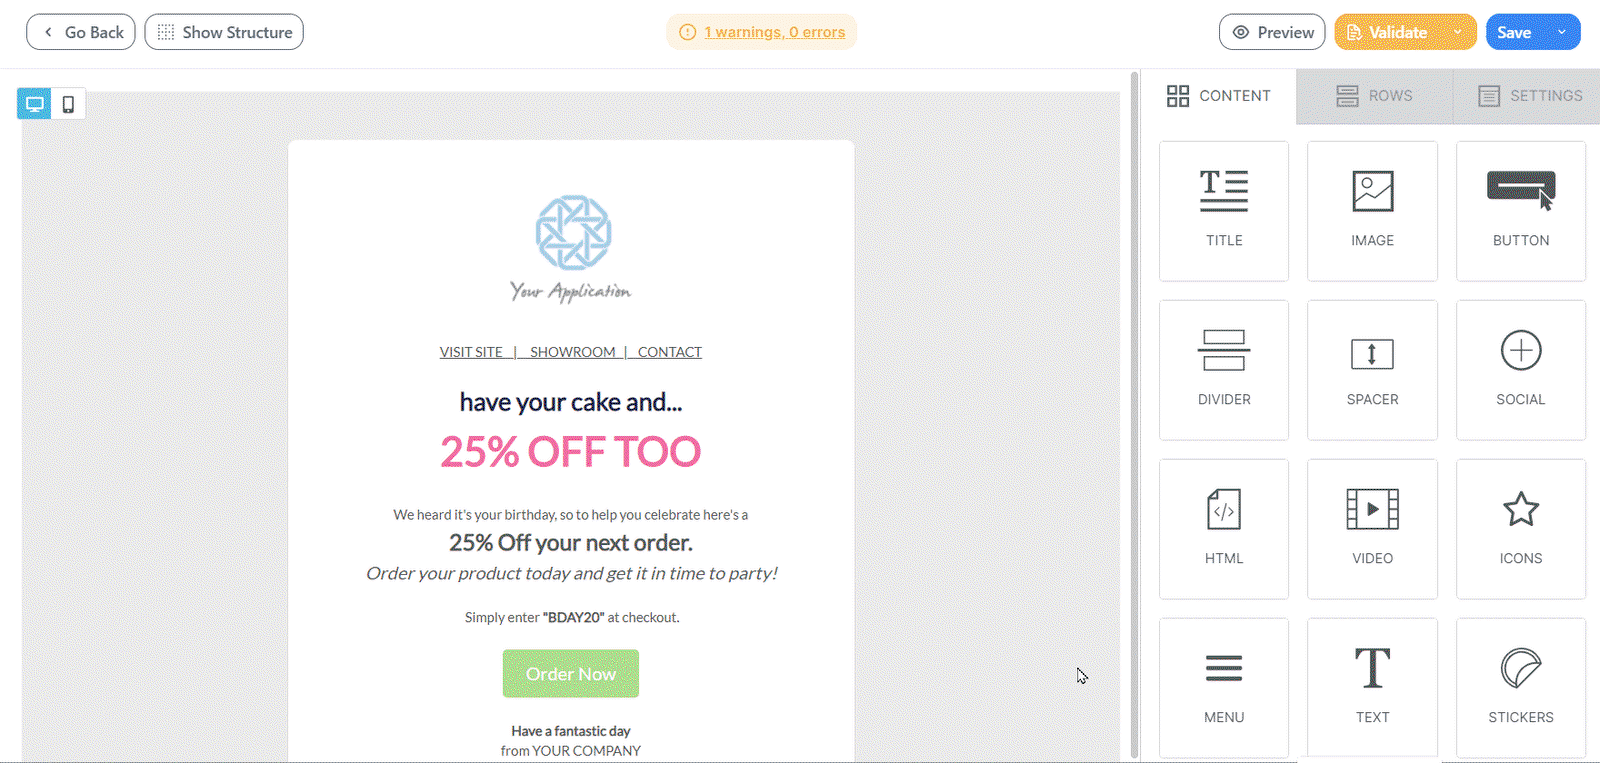Select the Image content block
The height and width of the screenshot is (763, 1600).
[x=1372, y=210]
